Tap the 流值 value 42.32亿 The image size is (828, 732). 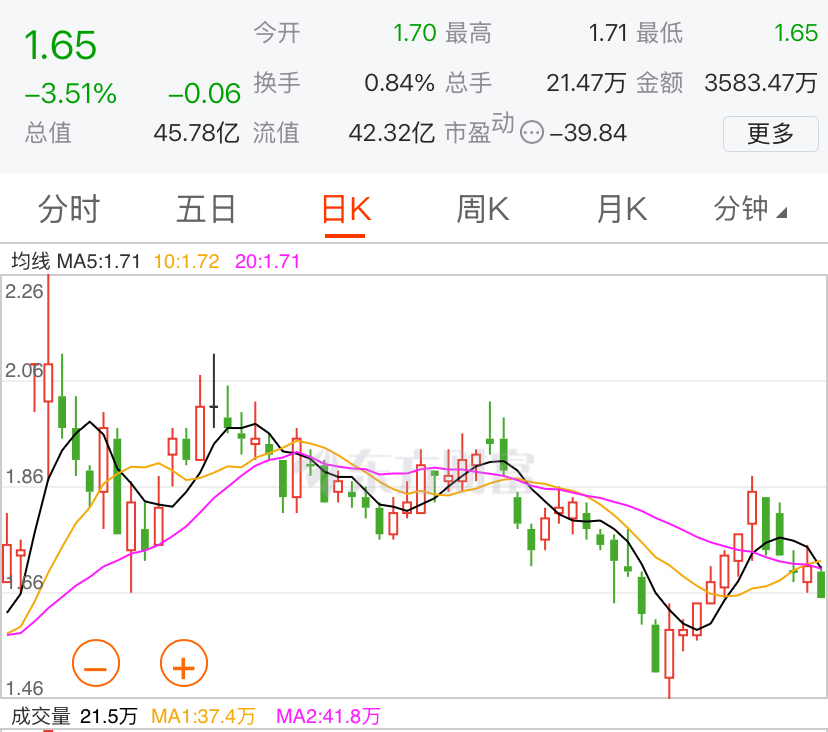point(391,133)
